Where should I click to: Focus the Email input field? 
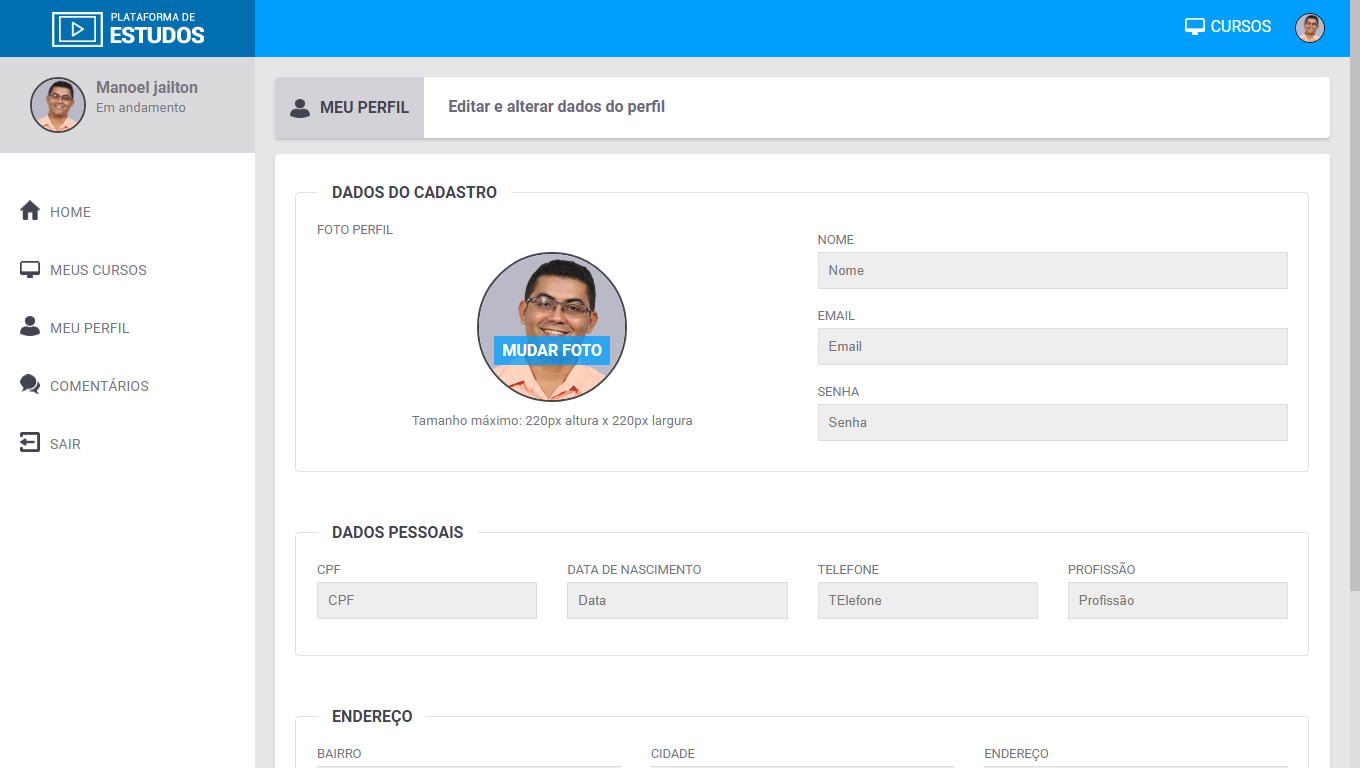point(1052,346)
